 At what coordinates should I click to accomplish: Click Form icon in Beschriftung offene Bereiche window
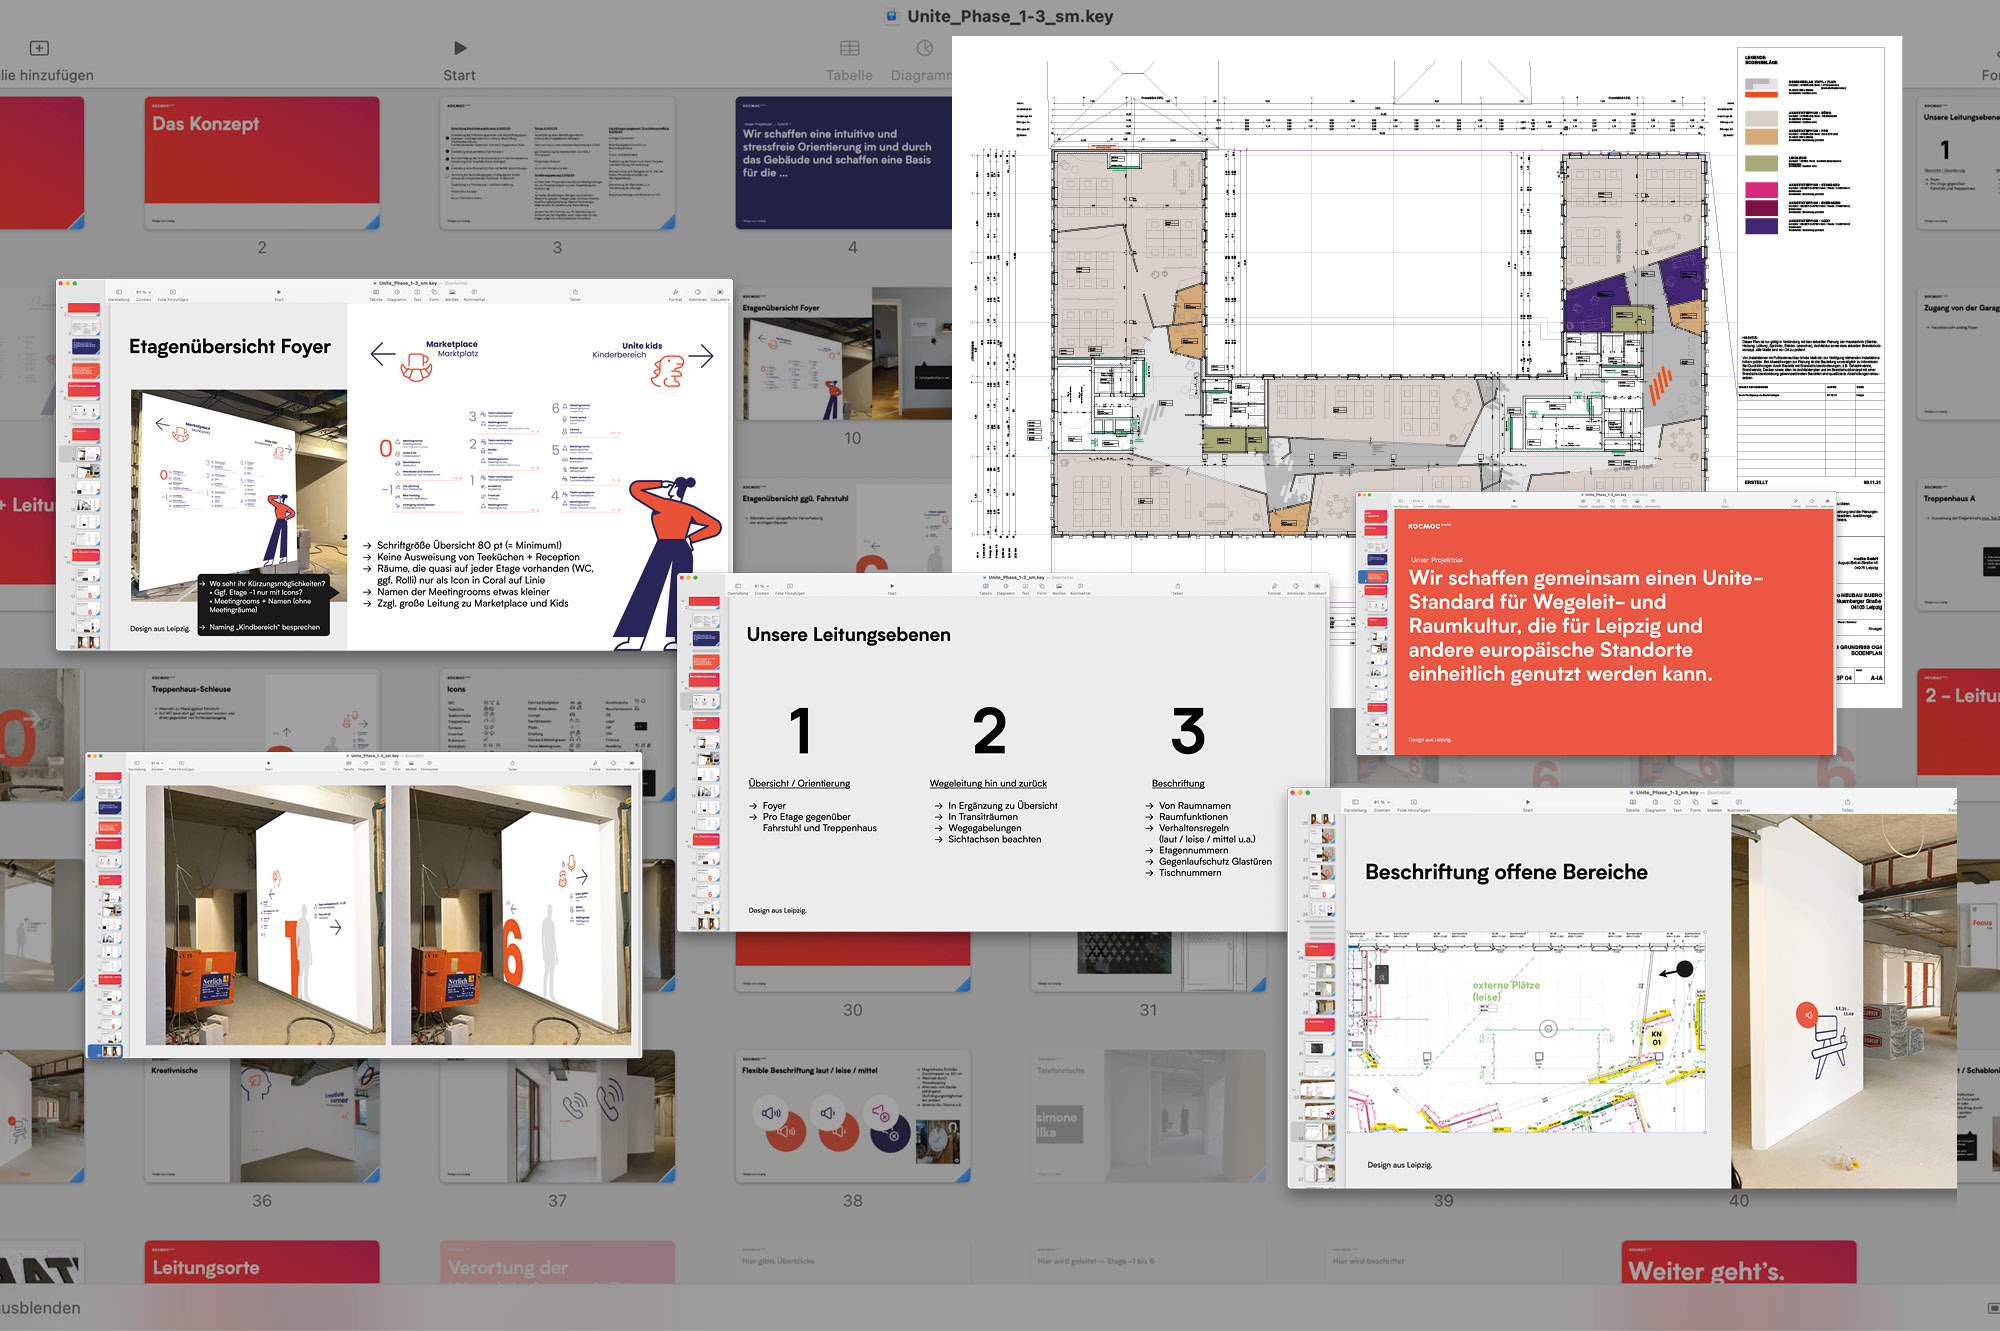coord(1695,802)
